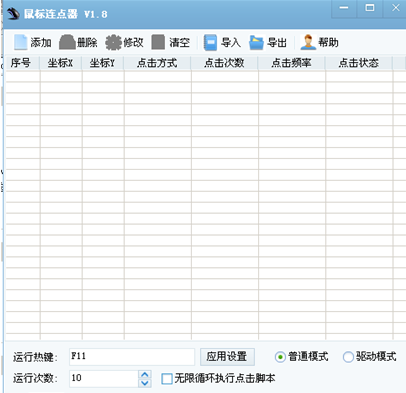The width and height of the screenshot is (406, 393).
Task: Increase 运行次数 with up arrow
Action: 145,374
